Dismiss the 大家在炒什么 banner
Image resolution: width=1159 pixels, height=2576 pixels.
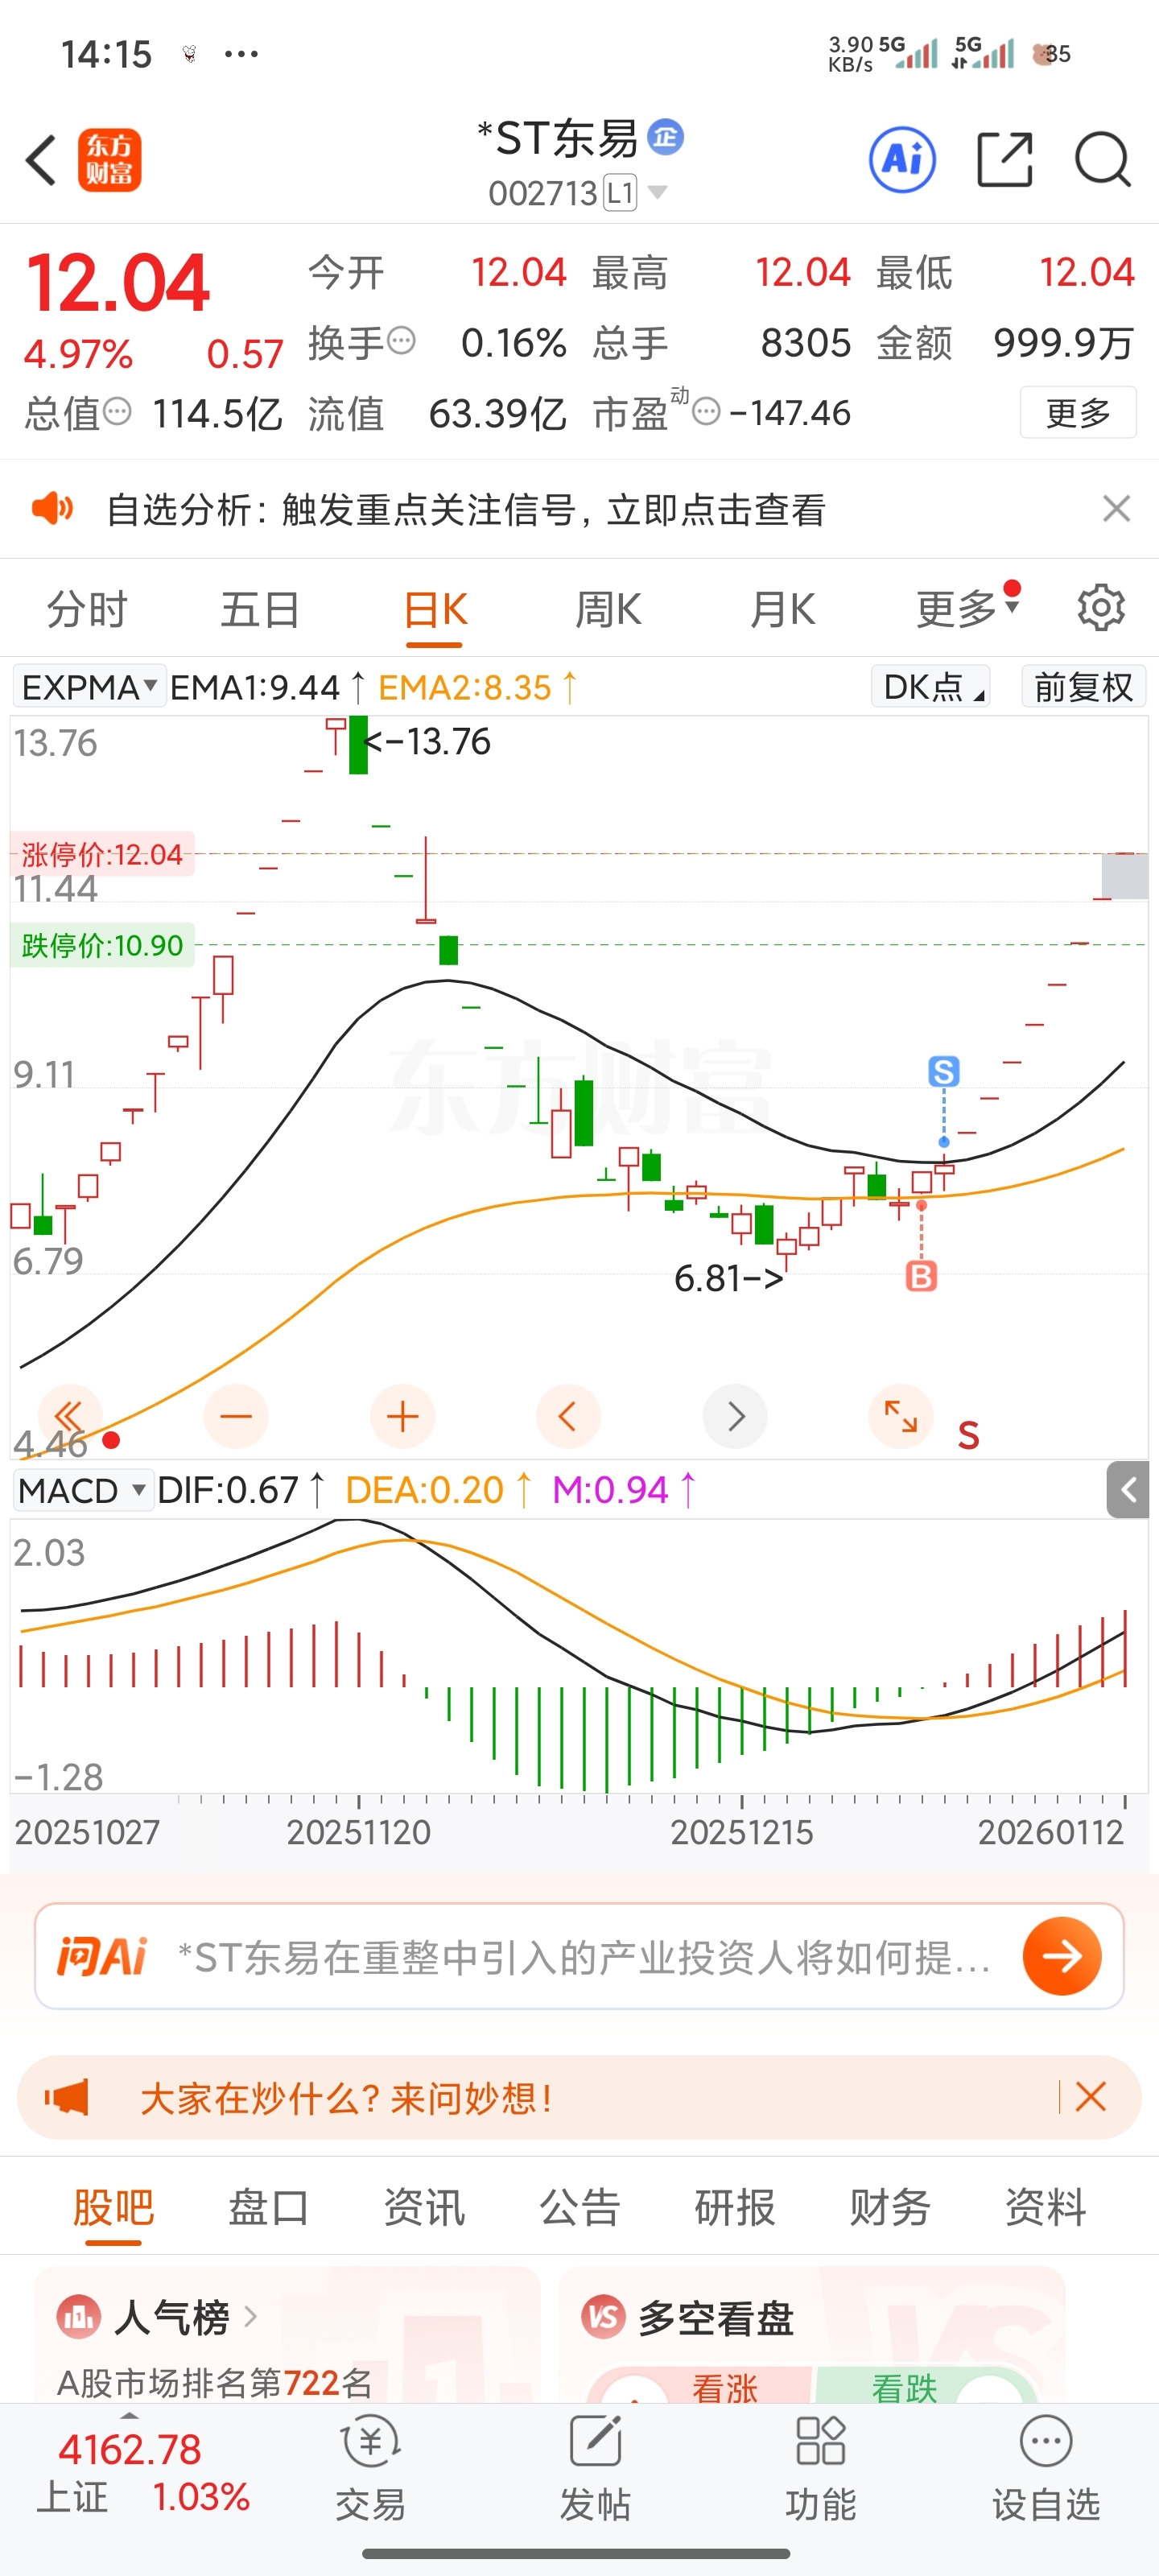pos(1090,2097)
